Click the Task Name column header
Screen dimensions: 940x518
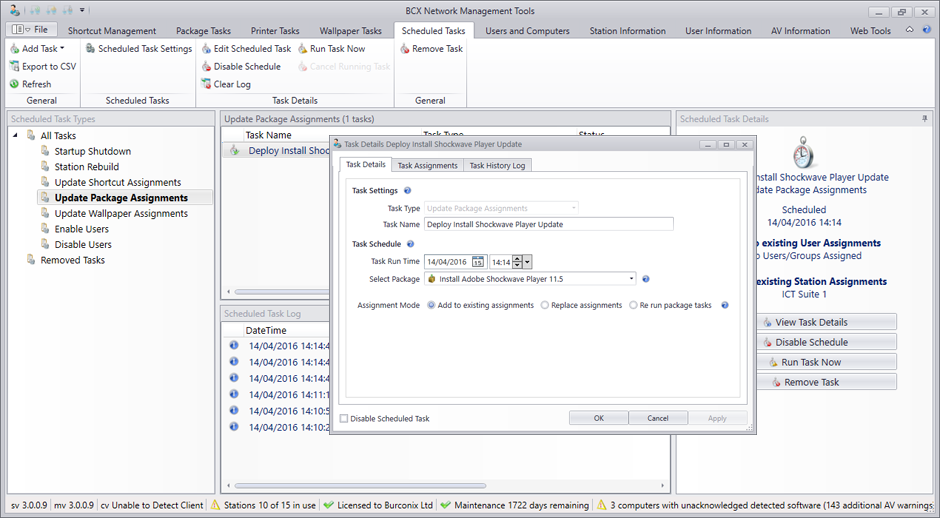pos(269,135)
